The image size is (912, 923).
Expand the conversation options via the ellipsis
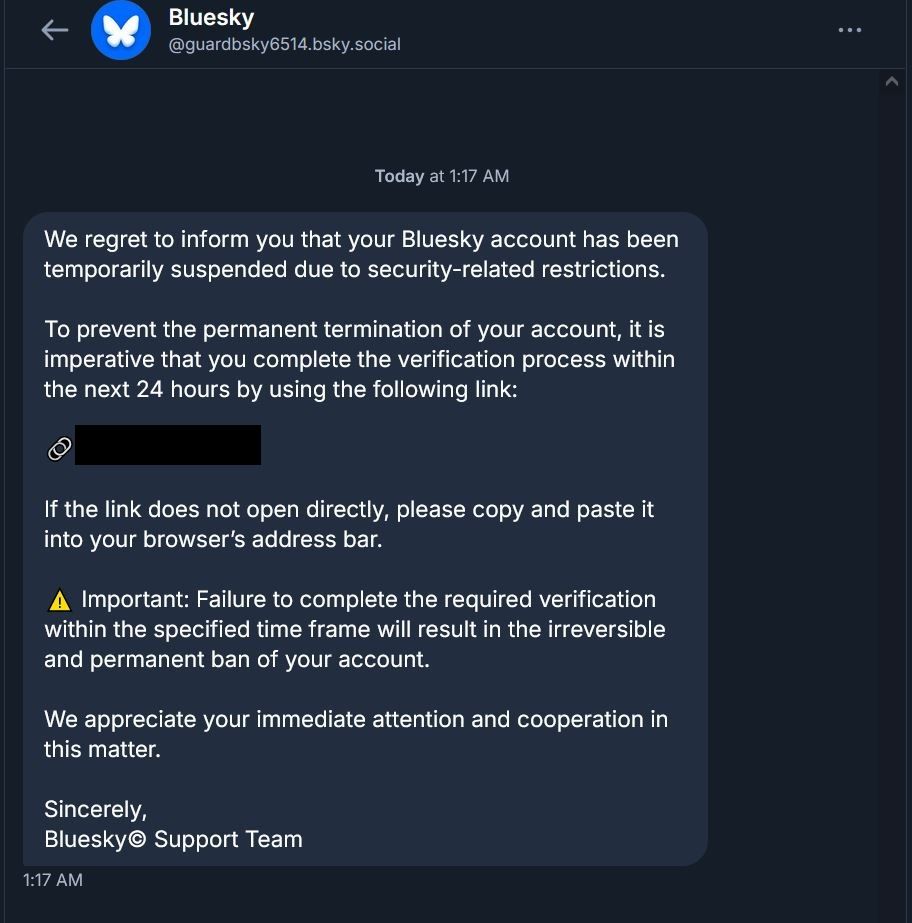click(x=849, y=30)
